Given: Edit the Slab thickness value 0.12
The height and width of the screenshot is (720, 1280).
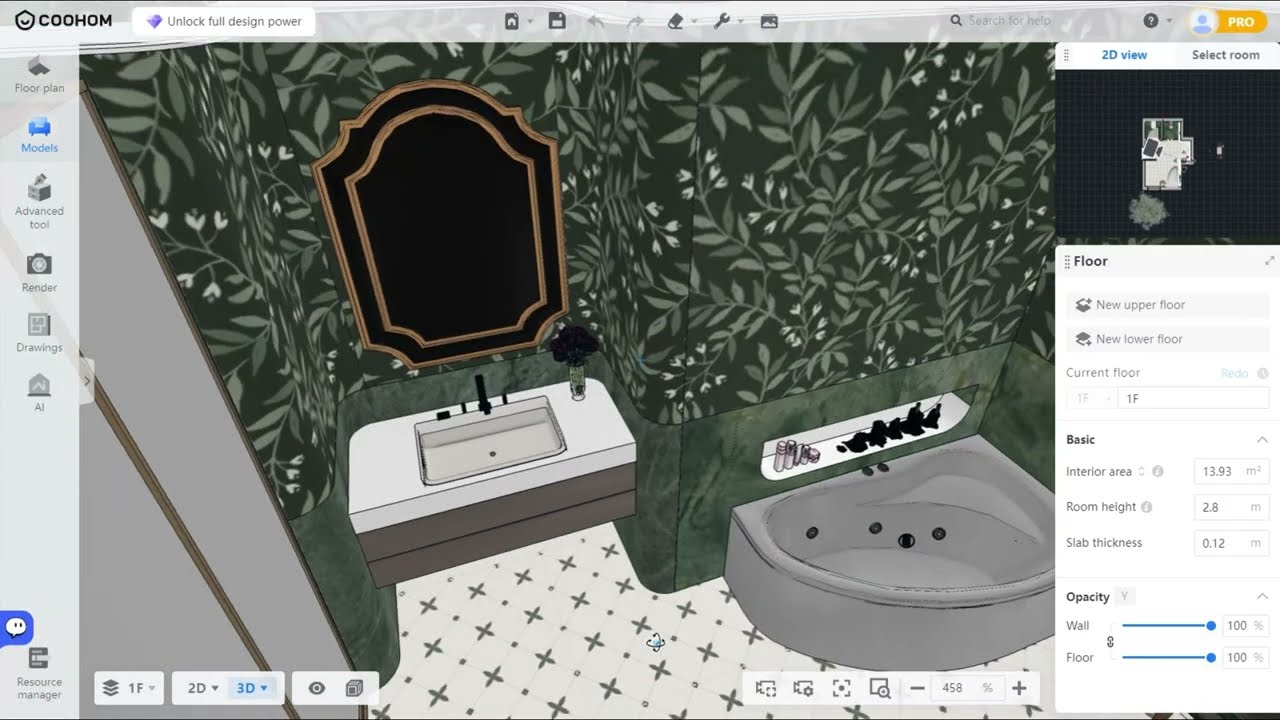Looking at the screenshot, I should click(x=1231, y=543).
